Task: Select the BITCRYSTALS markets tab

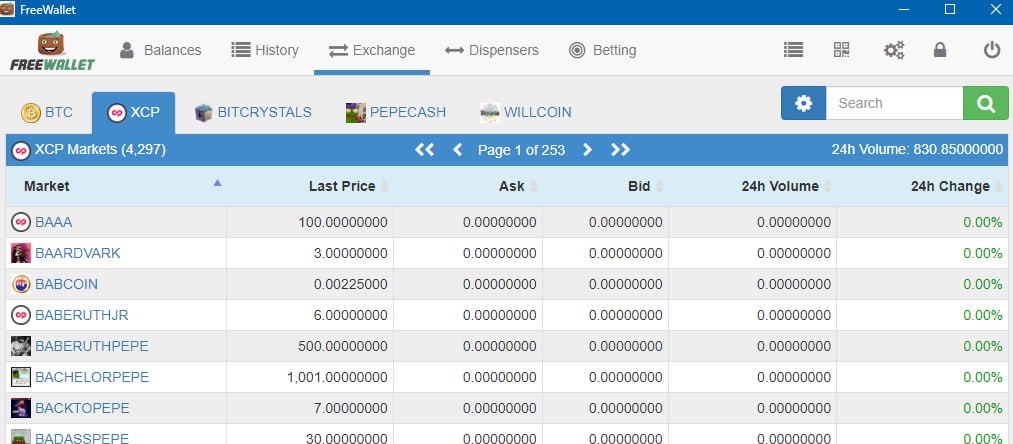Action: [253, 112]
